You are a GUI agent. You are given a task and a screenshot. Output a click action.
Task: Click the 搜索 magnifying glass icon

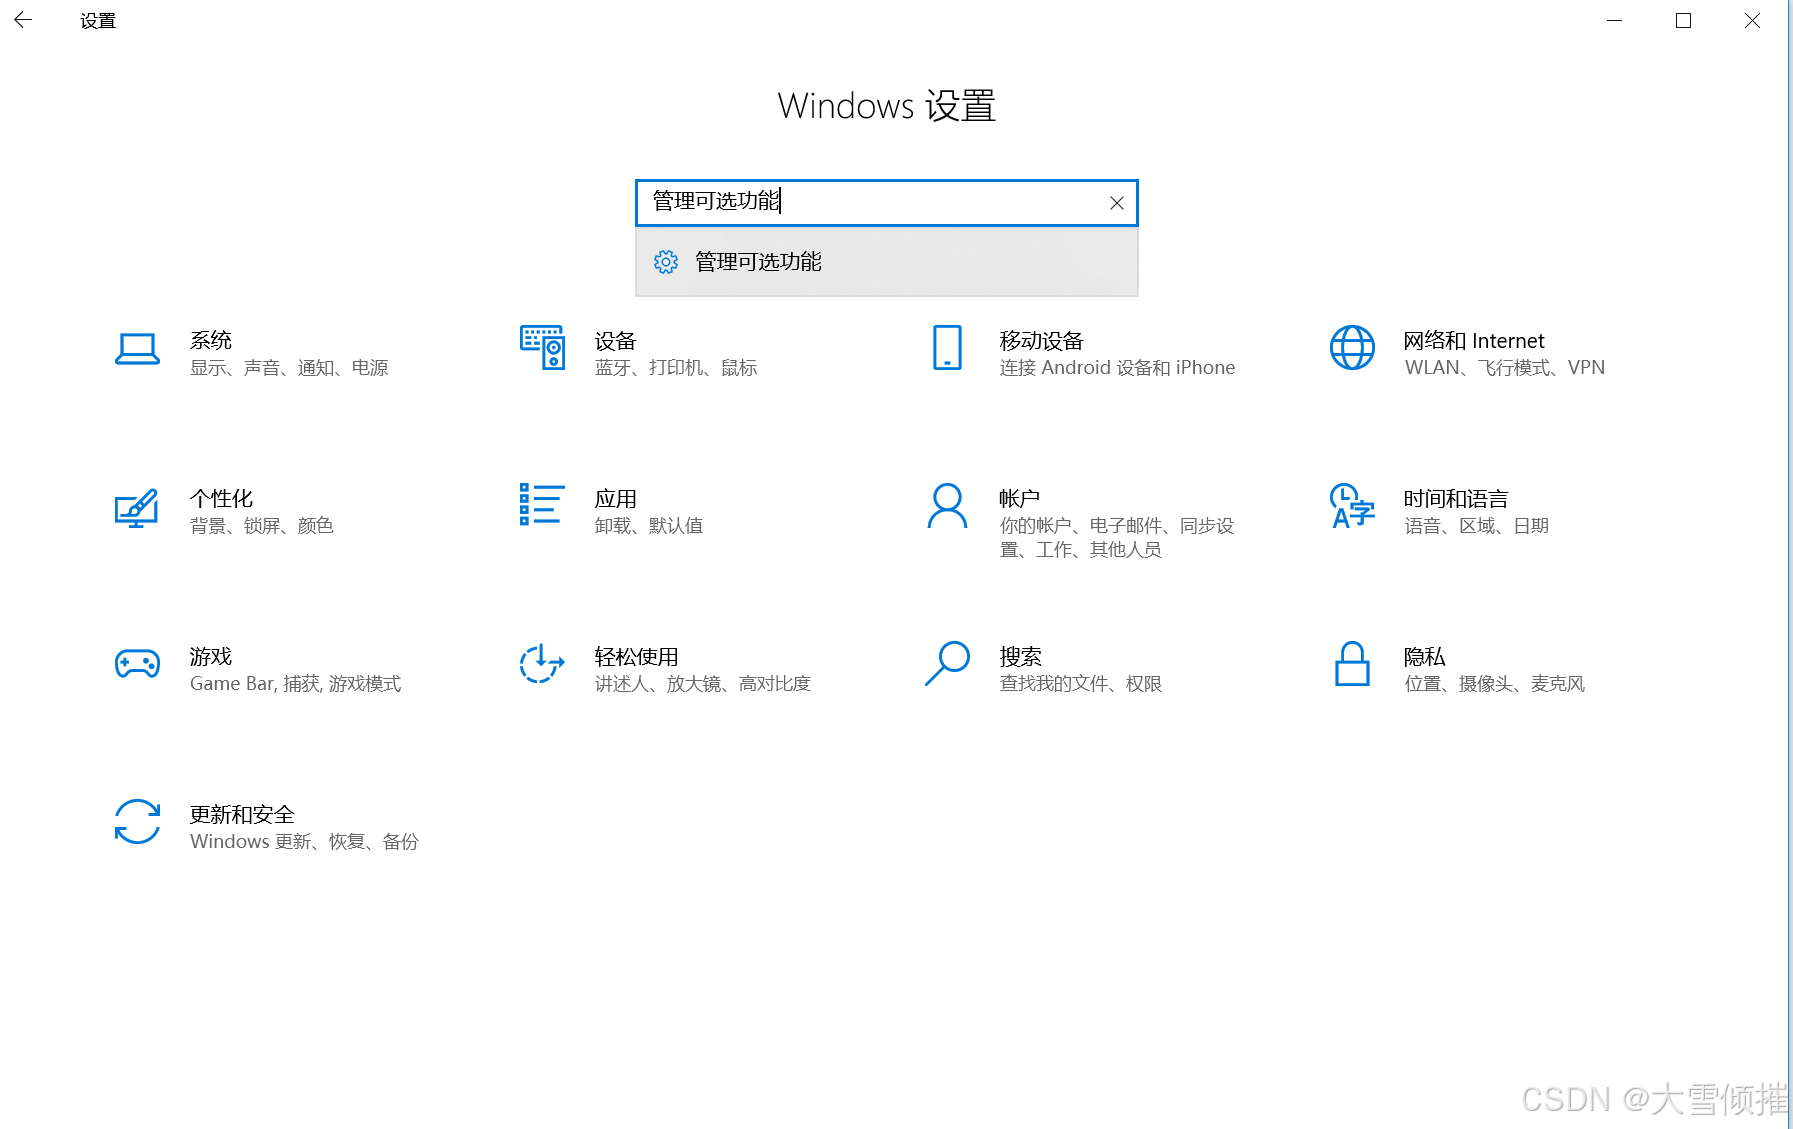[947, 663]
